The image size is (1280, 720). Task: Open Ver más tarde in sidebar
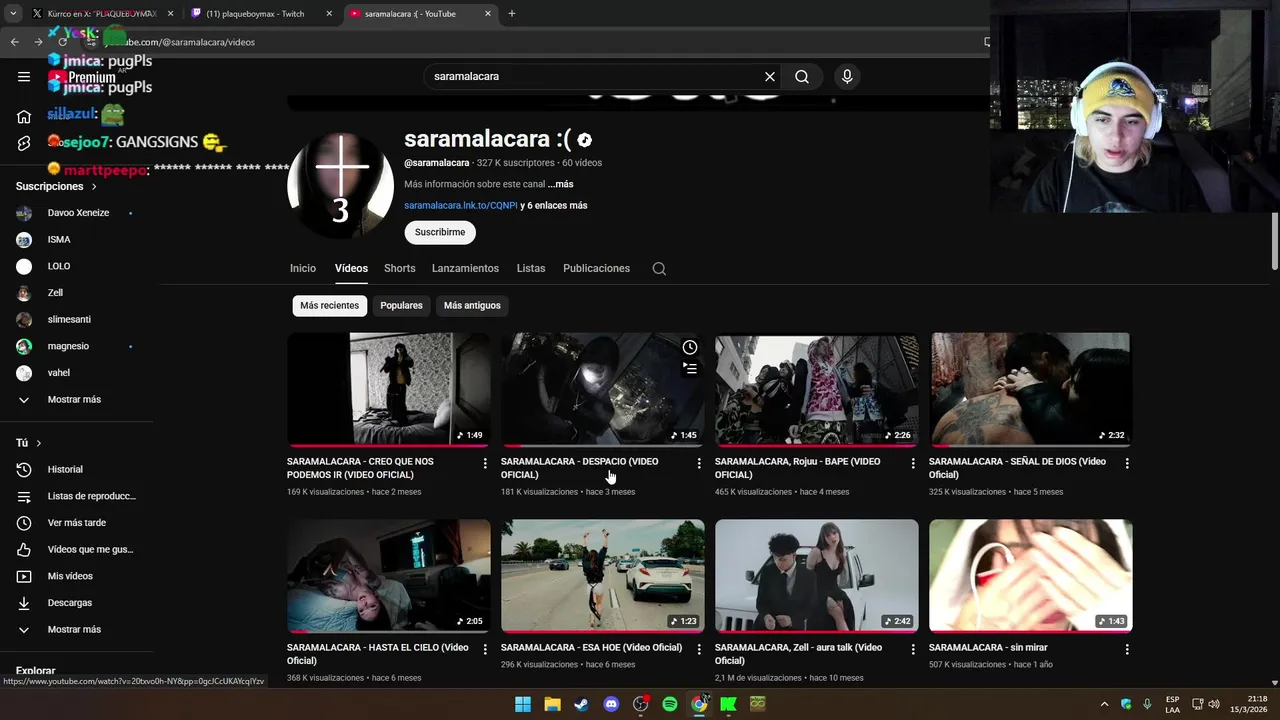point(76,523)
